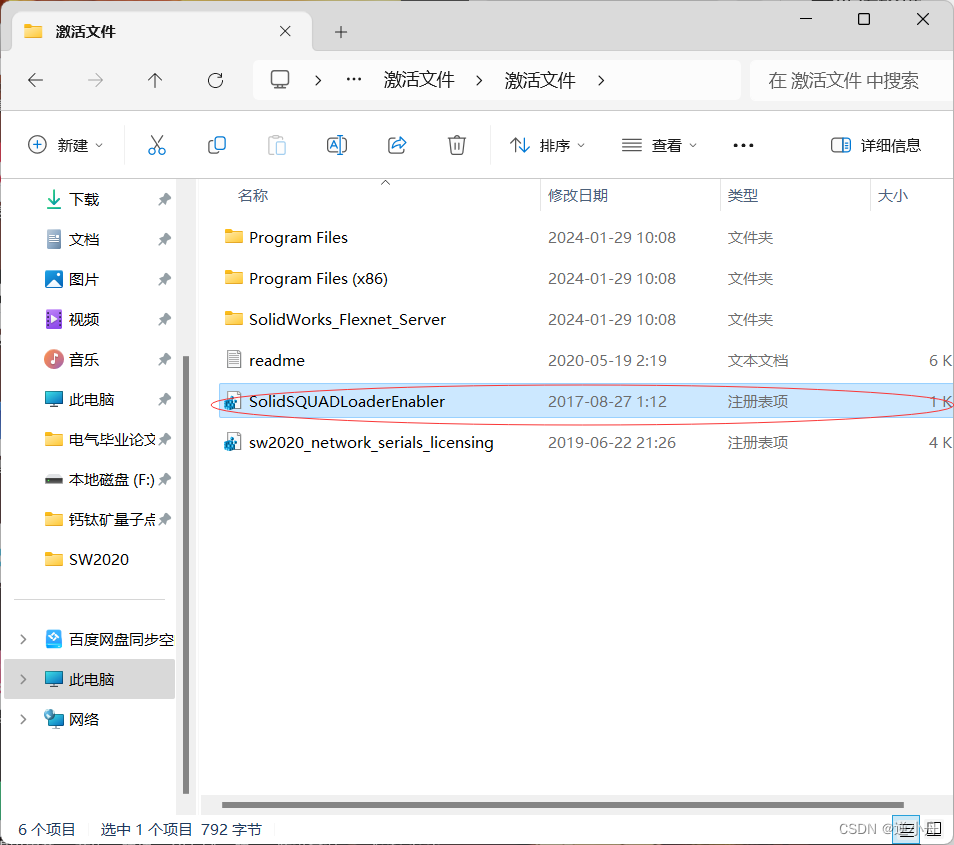The width and height of the screenshot is (954, 845).
Task: Expand the 网络 tree node
Action: click(23, 720)
